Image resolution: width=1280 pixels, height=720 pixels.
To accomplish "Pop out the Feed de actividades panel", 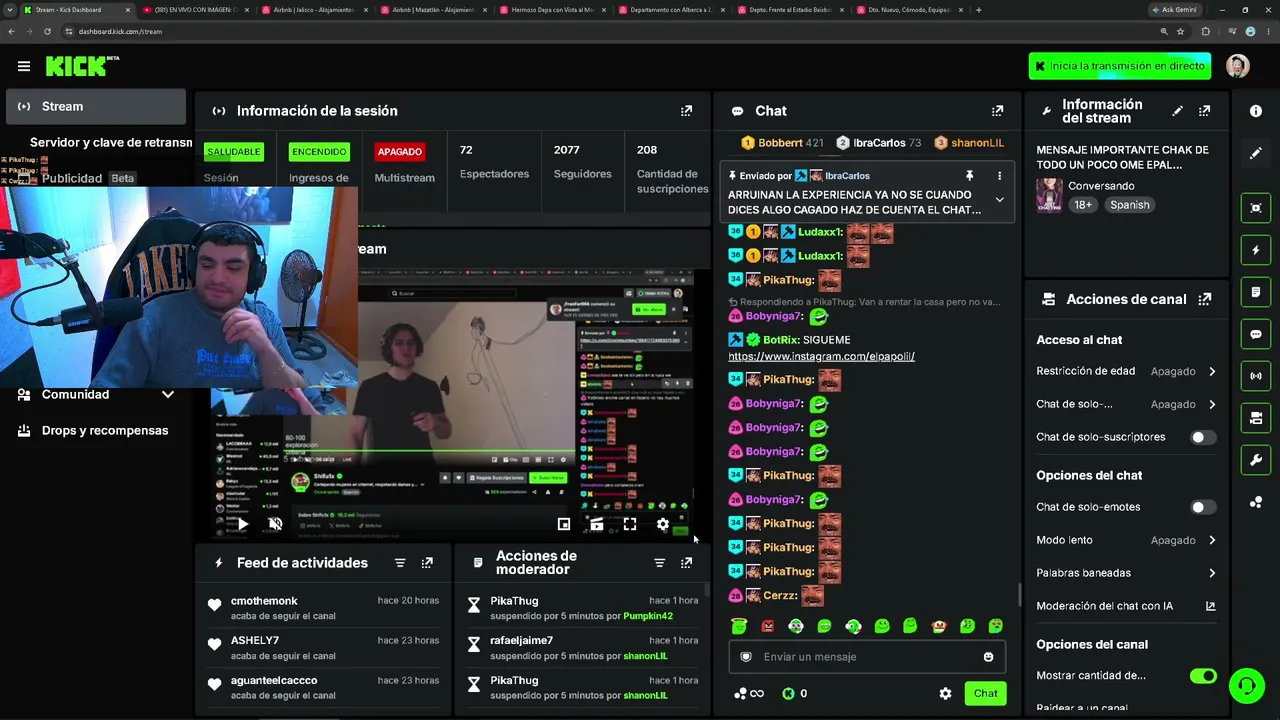I will point(427,563).
